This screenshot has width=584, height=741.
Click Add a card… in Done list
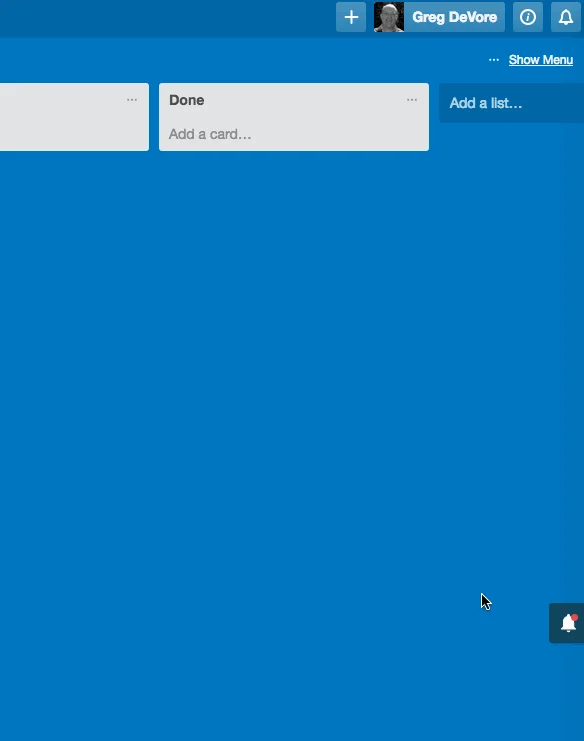pos(210,134)
